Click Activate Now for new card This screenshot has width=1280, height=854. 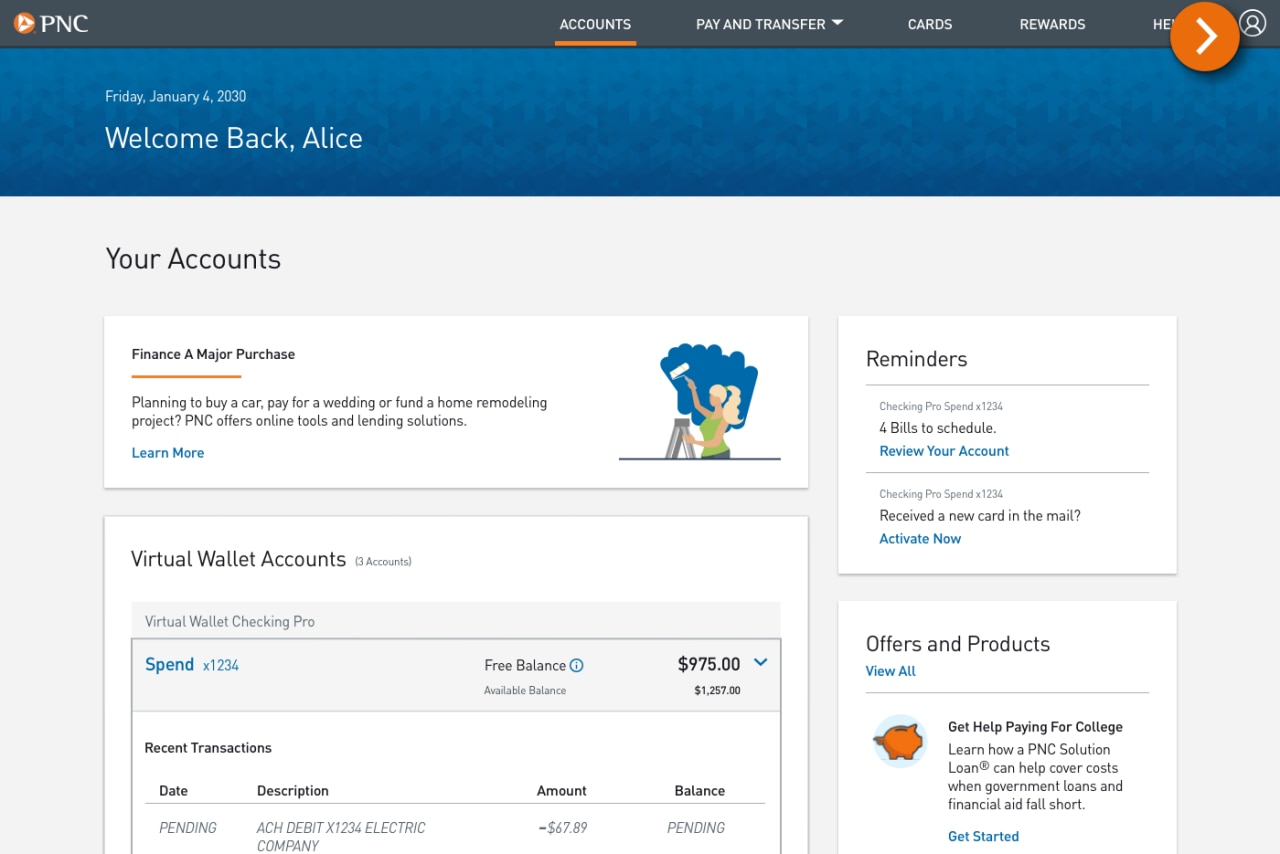pos(919,538)
